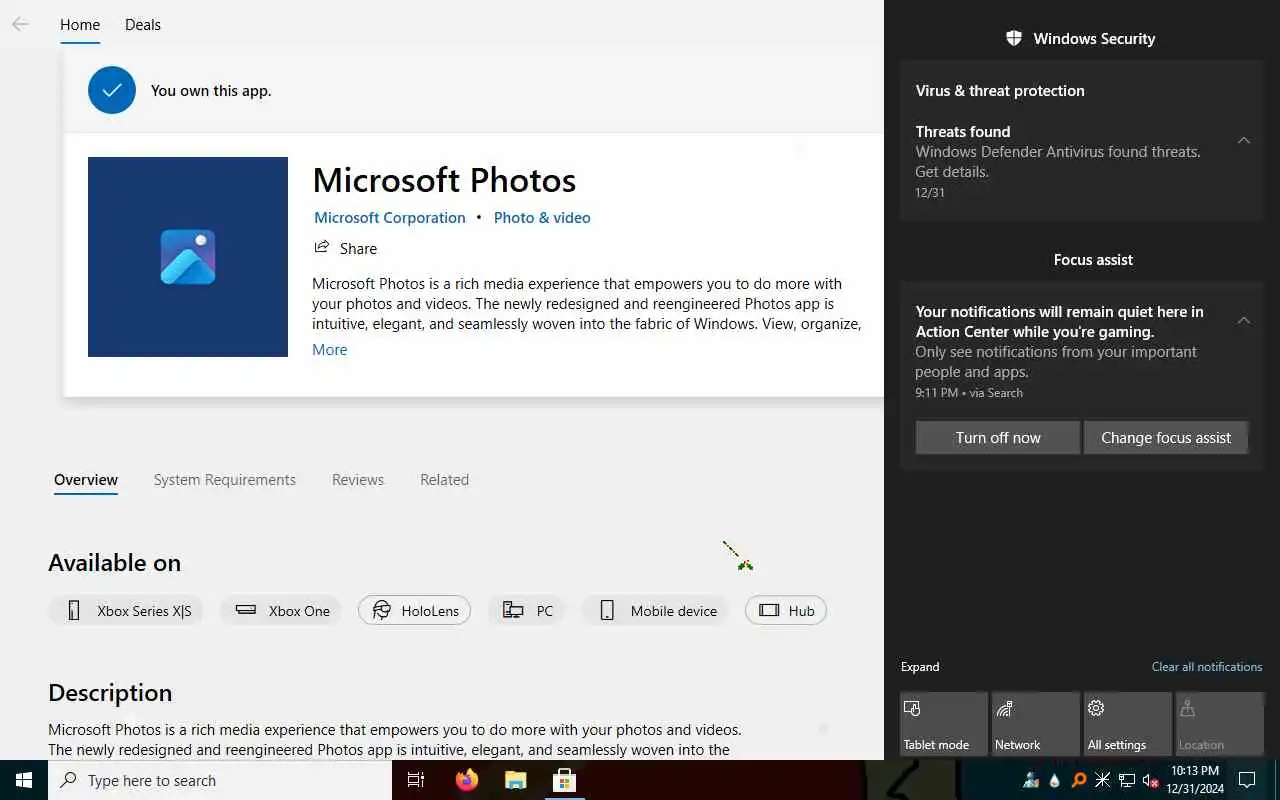
Task: Collapse the Focus assist notification chevron
Action: coord(1244,320)
